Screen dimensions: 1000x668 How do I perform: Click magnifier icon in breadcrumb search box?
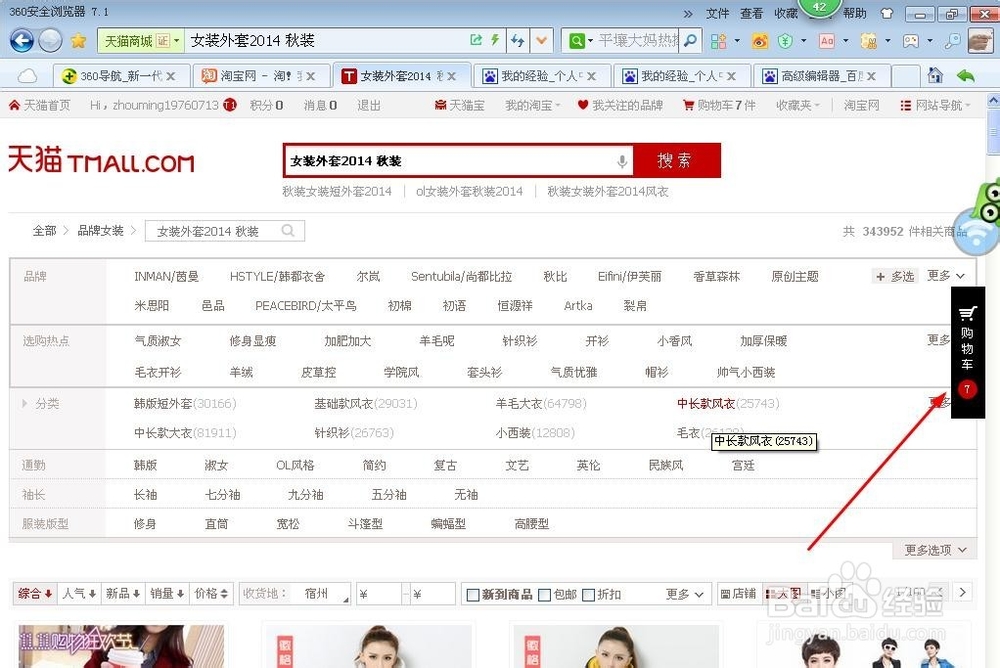pyautogui.click(x=288, y=230)
